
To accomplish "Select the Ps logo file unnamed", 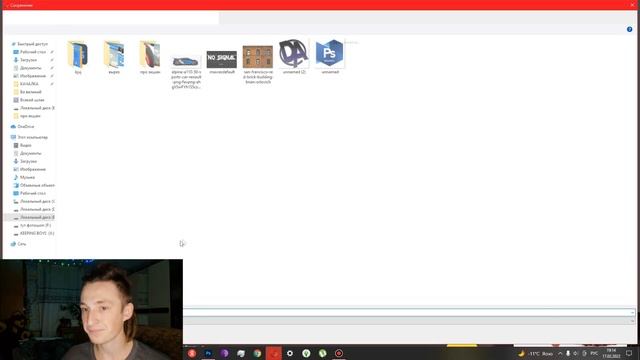I will pyautogui.click(x=329, y=53).
